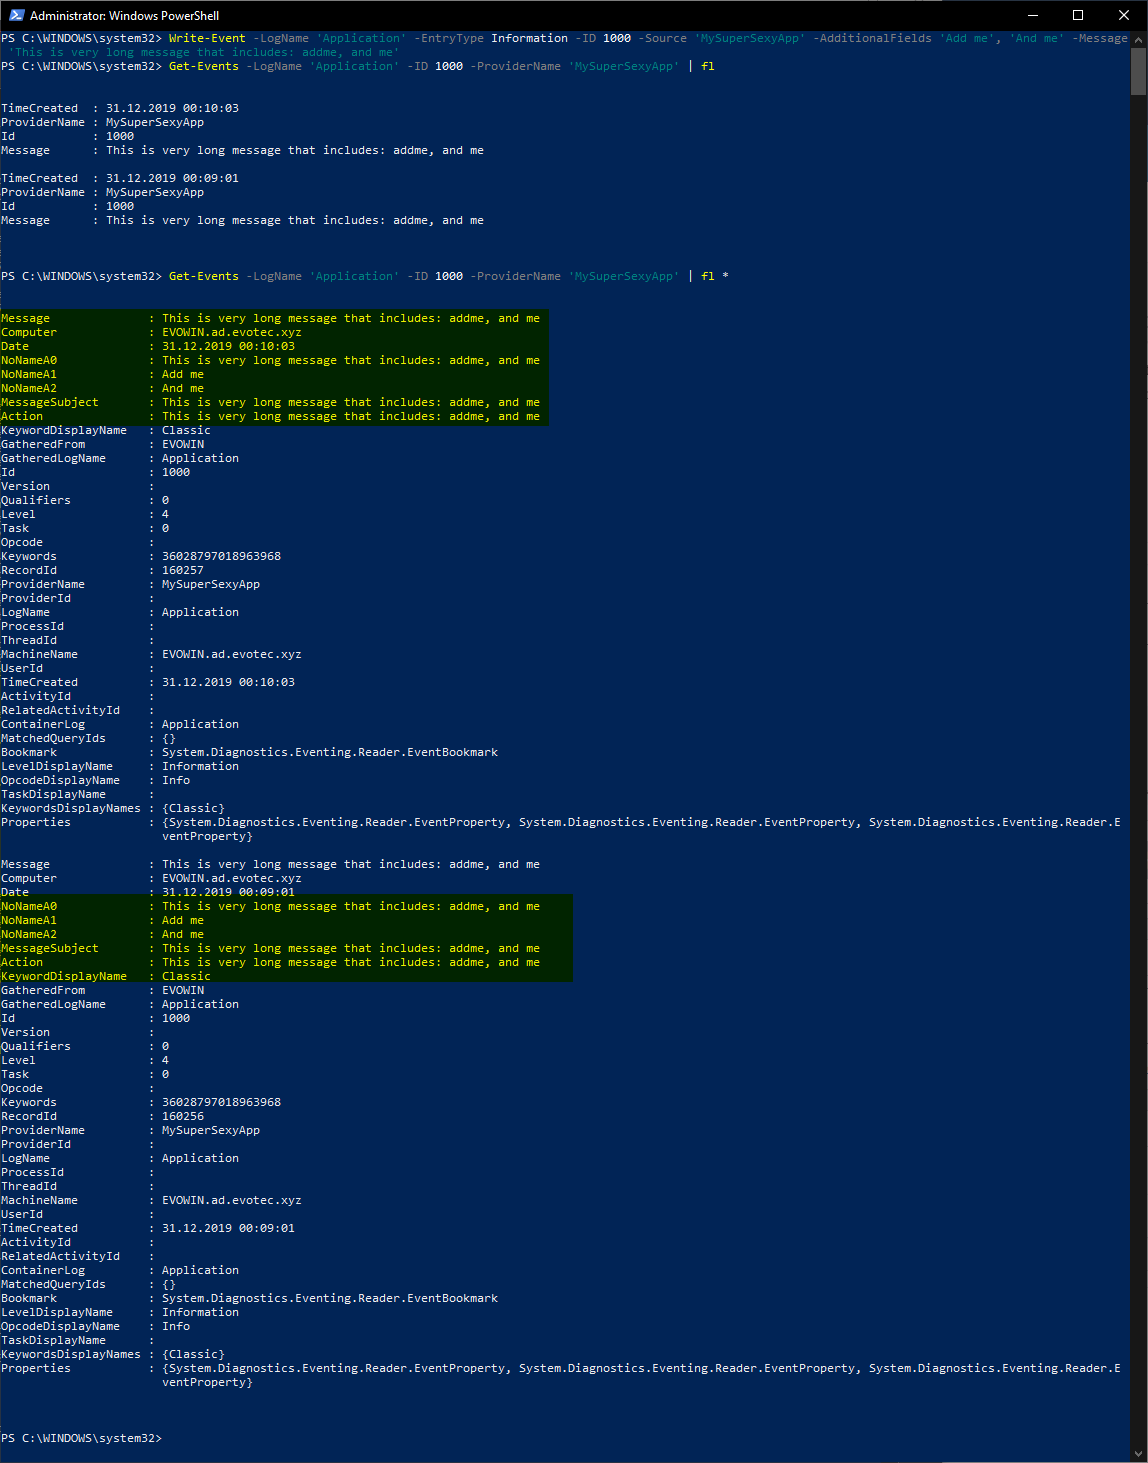Click the TimeCreated value 31.12.2019 00:09:01 near the top

coord(172,178)
